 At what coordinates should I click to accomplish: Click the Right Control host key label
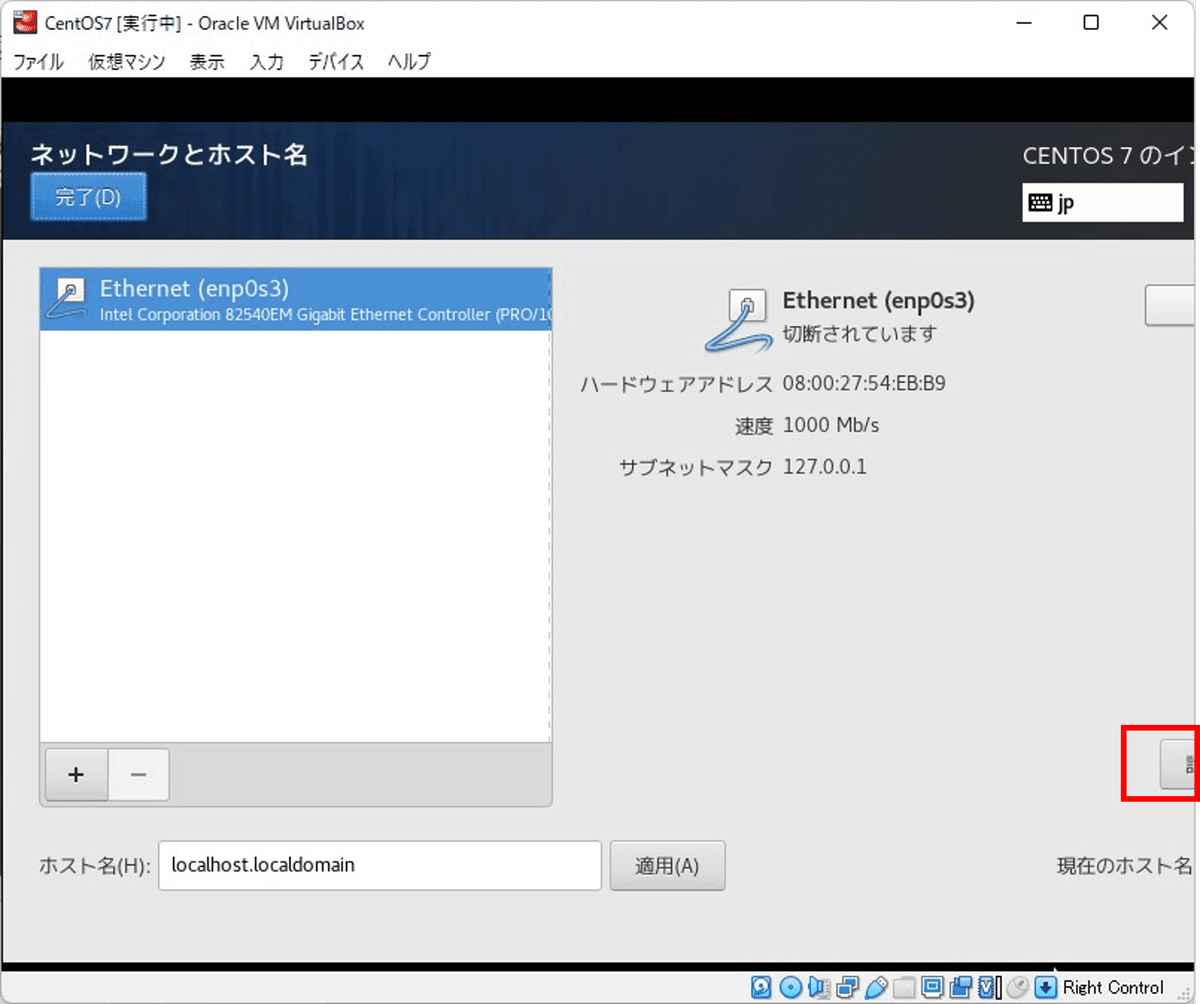click(x=1114, y=988)
